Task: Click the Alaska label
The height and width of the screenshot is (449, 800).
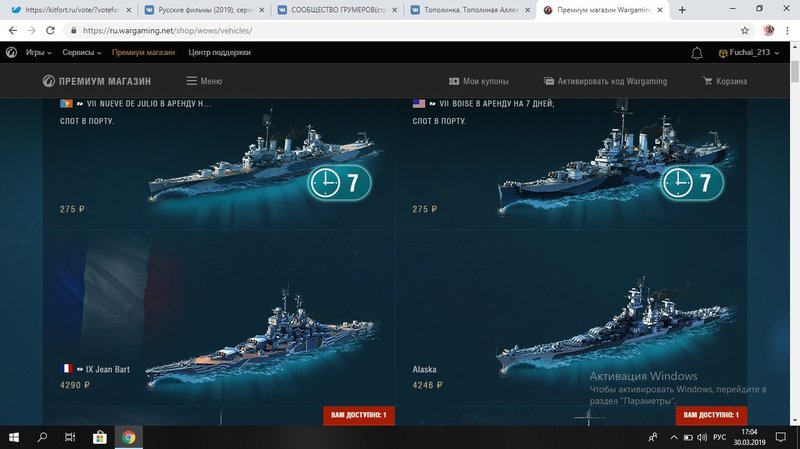Action: (x=424, y=369)
